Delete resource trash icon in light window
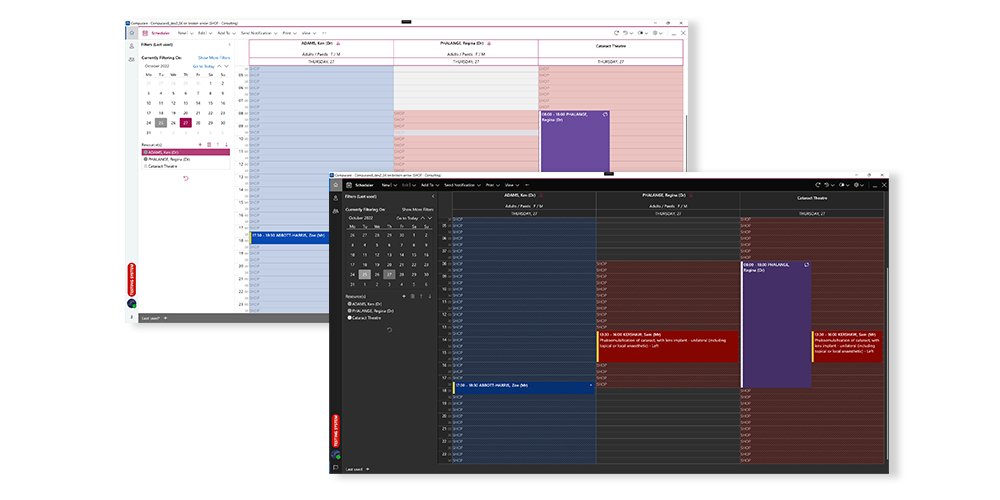Image resolution: width=1000 pixels, height=500 pixels. 209,145
